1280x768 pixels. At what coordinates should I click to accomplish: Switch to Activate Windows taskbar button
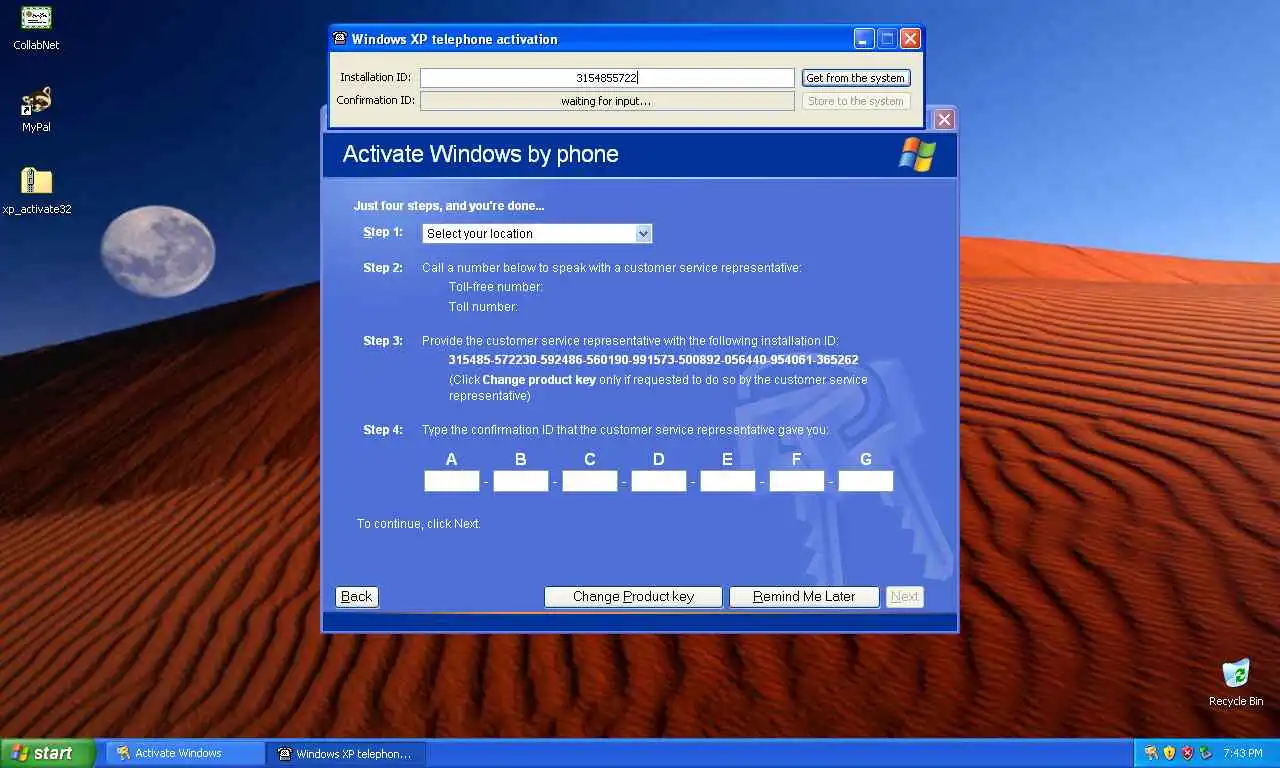[185, 753]
